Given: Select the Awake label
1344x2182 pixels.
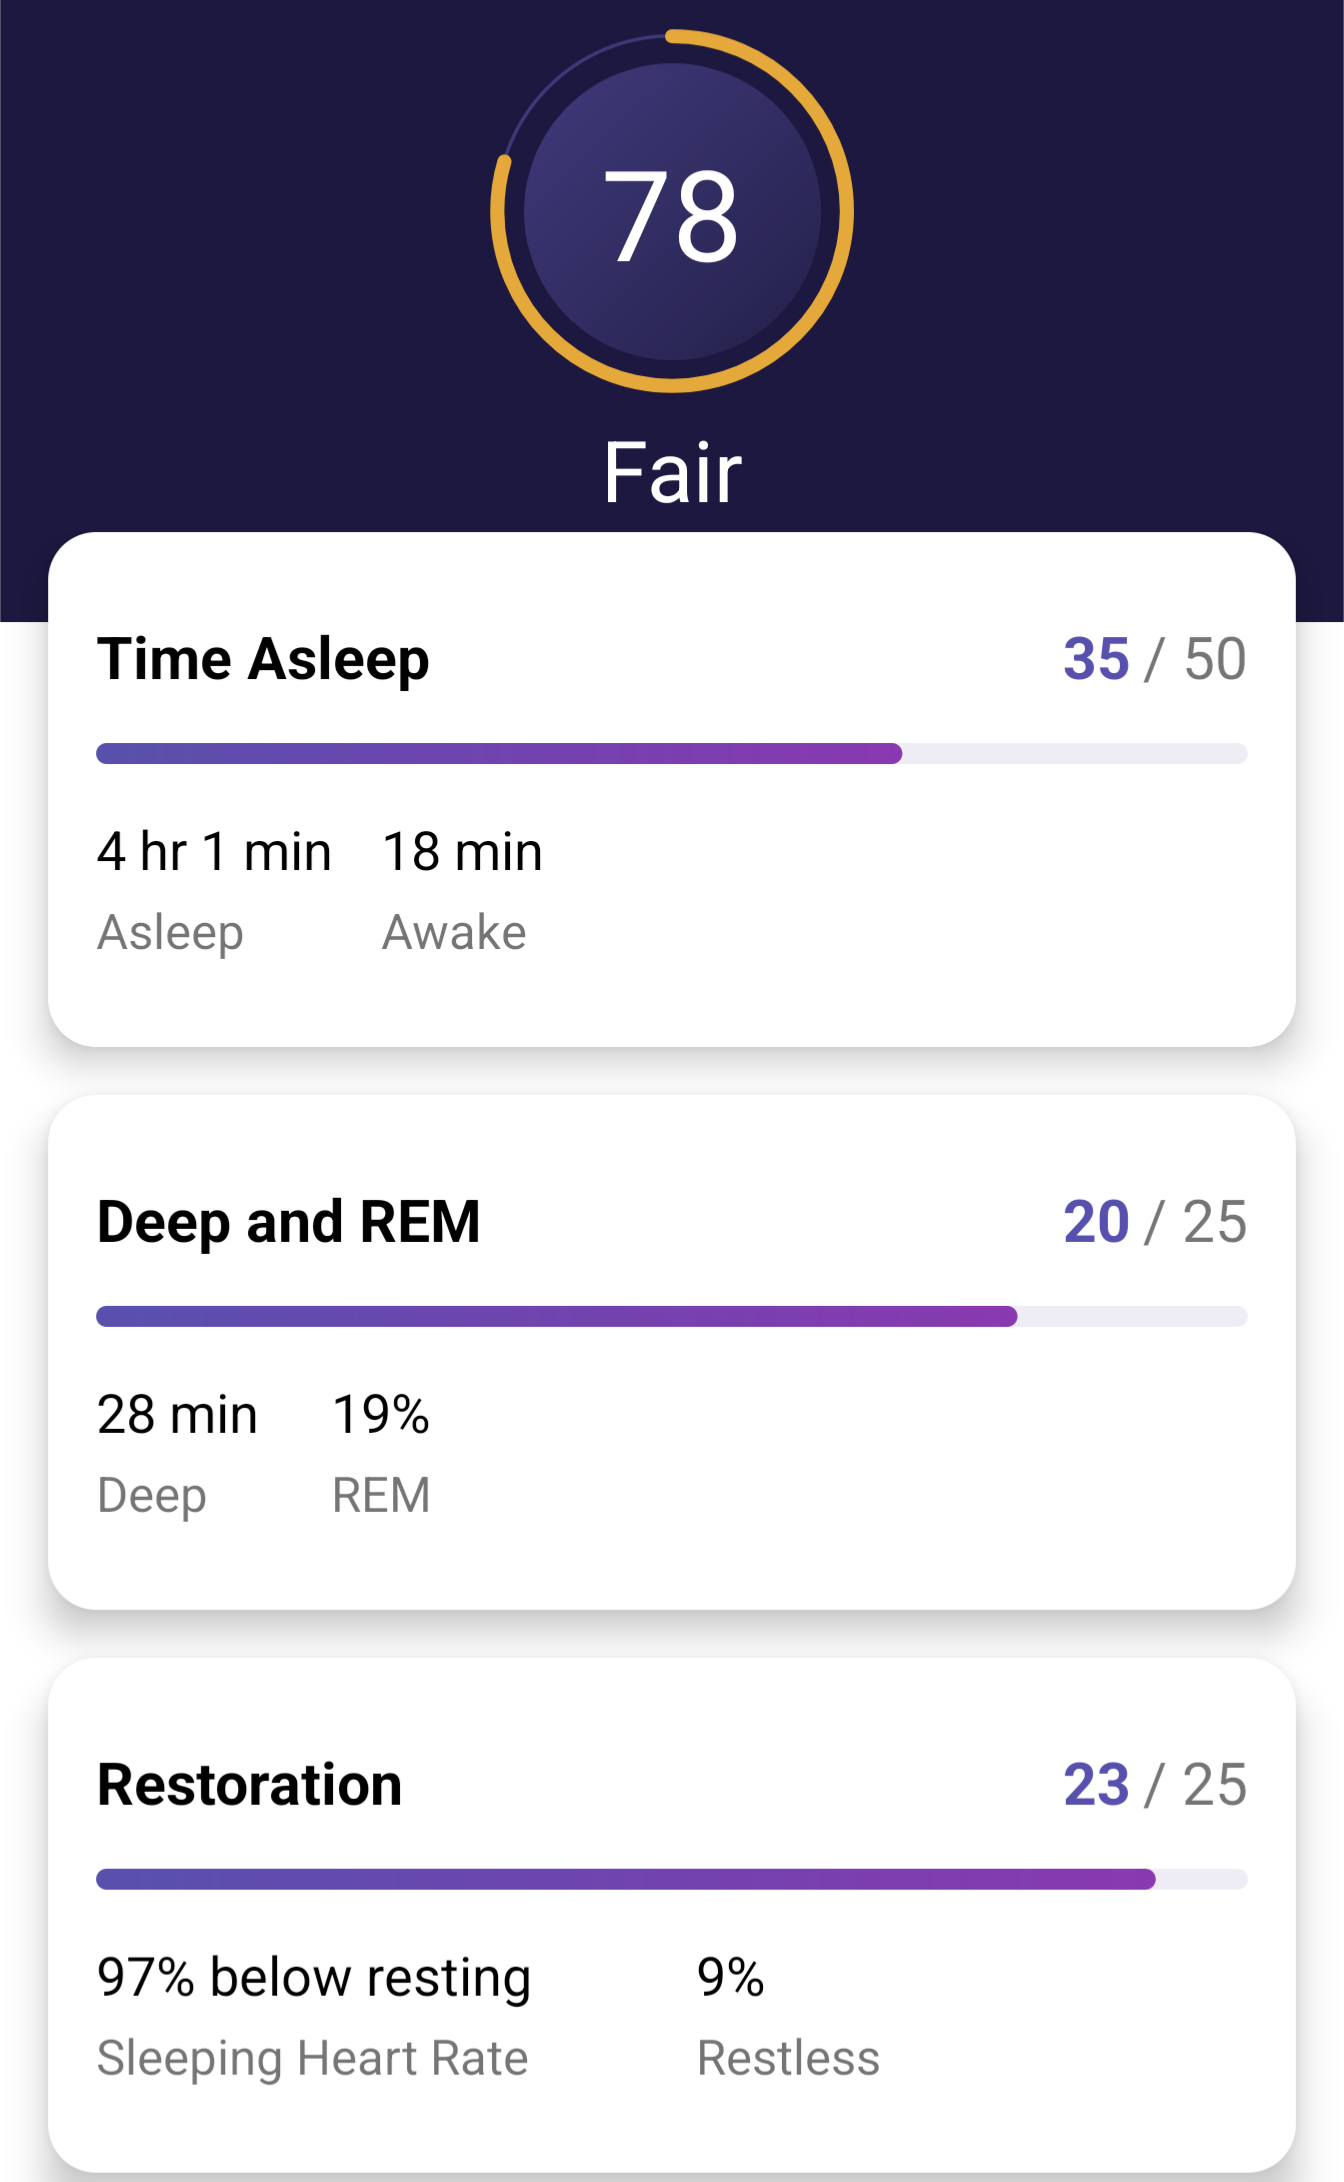Looking at the screenshot, I should pyautogui.click(x=454, y=933).
